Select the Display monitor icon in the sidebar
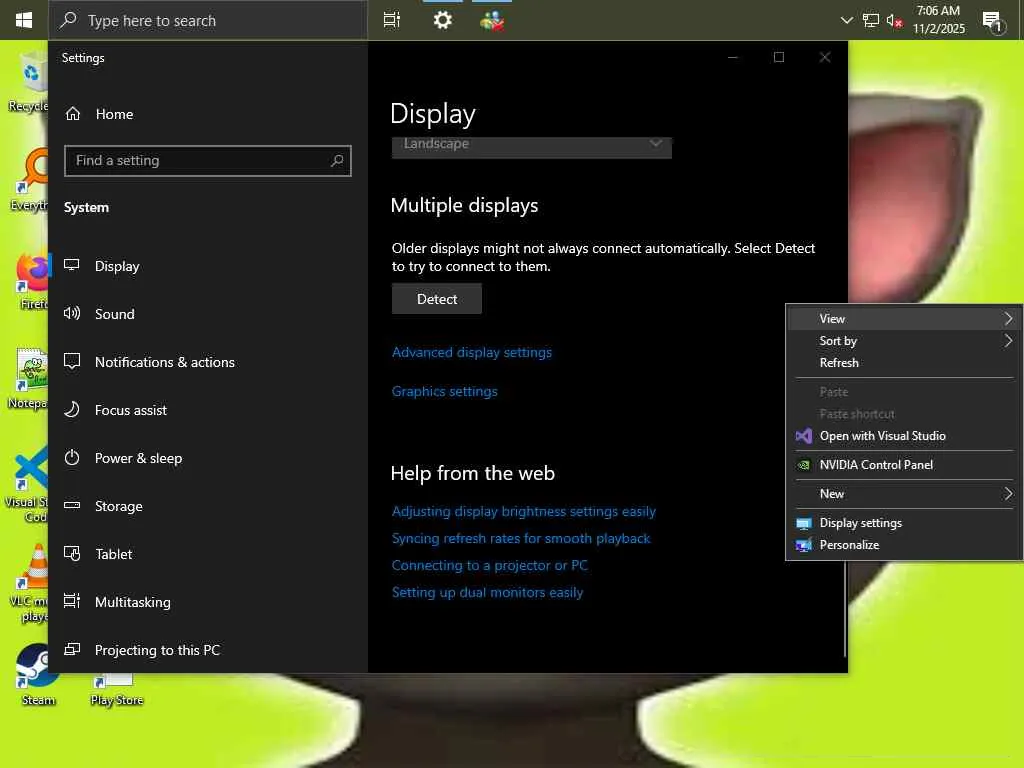Viewport: 1024px width, 768px height. pyautogui.click(x=72, y=265)
